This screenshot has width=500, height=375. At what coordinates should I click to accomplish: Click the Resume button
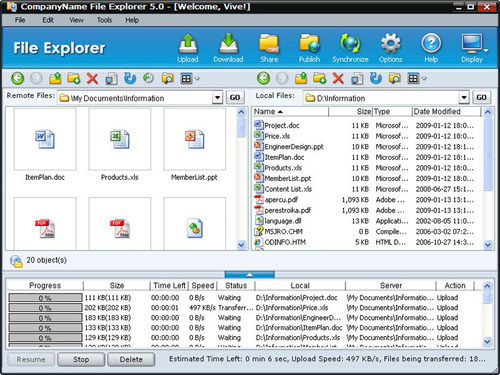click(x=31, y=359)
